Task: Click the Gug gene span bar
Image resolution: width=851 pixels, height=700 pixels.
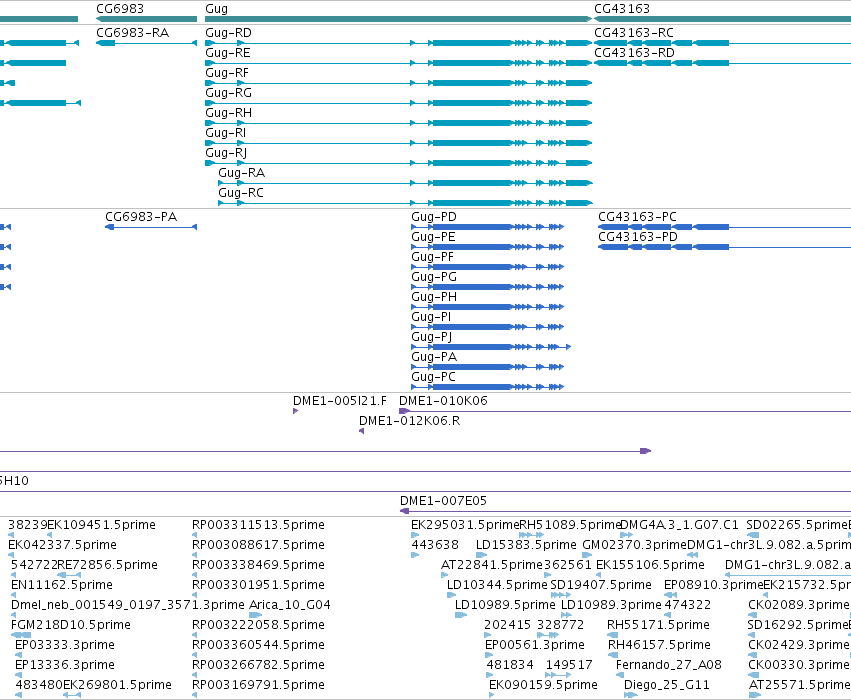Action: 398,19
